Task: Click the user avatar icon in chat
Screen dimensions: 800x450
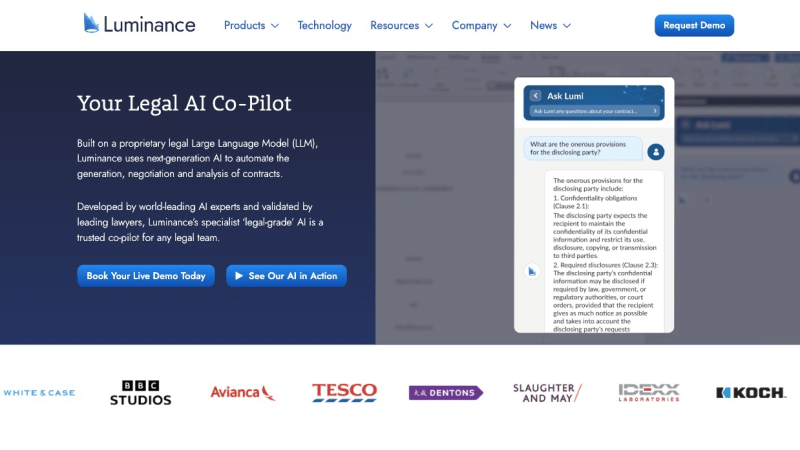Action: (x=655, y=152)
